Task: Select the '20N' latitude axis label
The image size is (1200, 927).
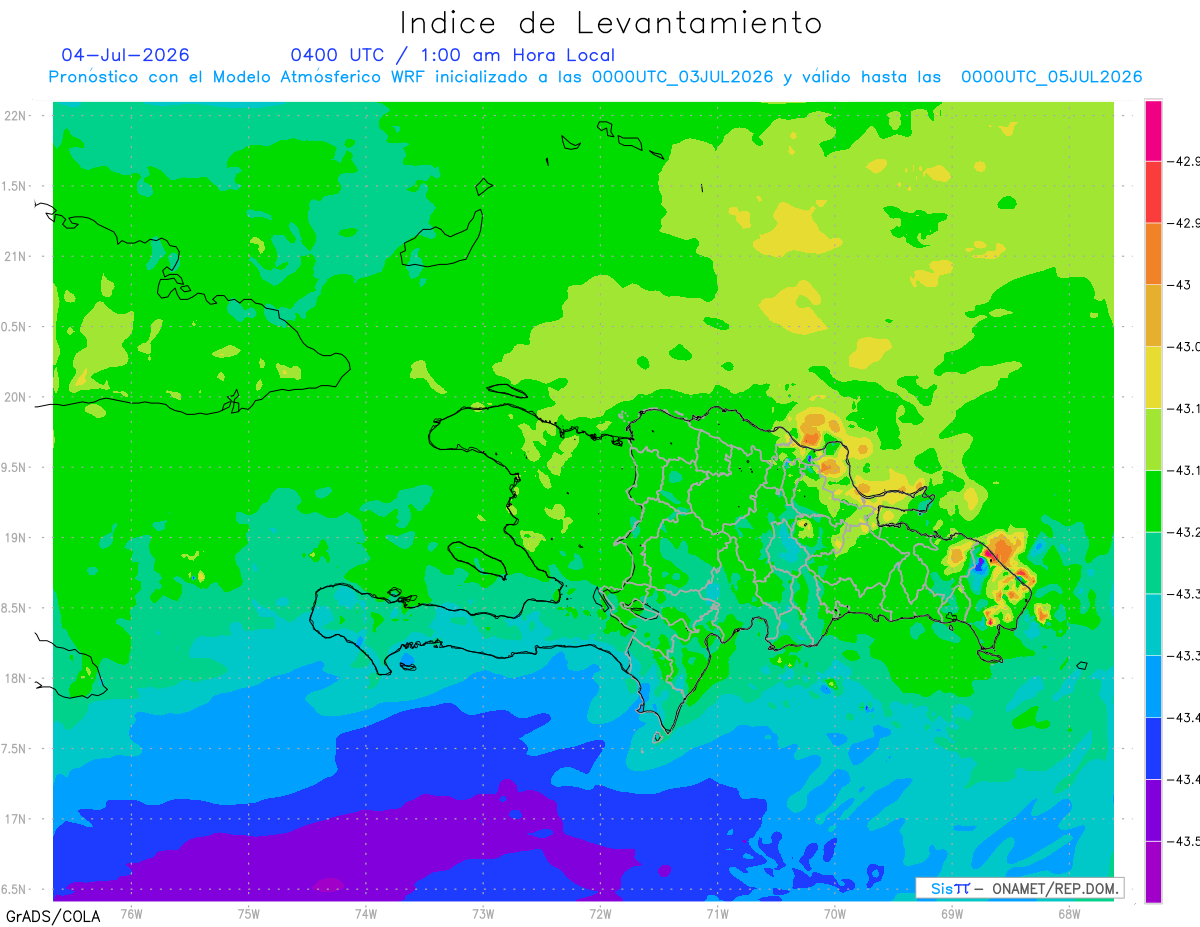Action: pyautogui.click(x=16, y=397)
